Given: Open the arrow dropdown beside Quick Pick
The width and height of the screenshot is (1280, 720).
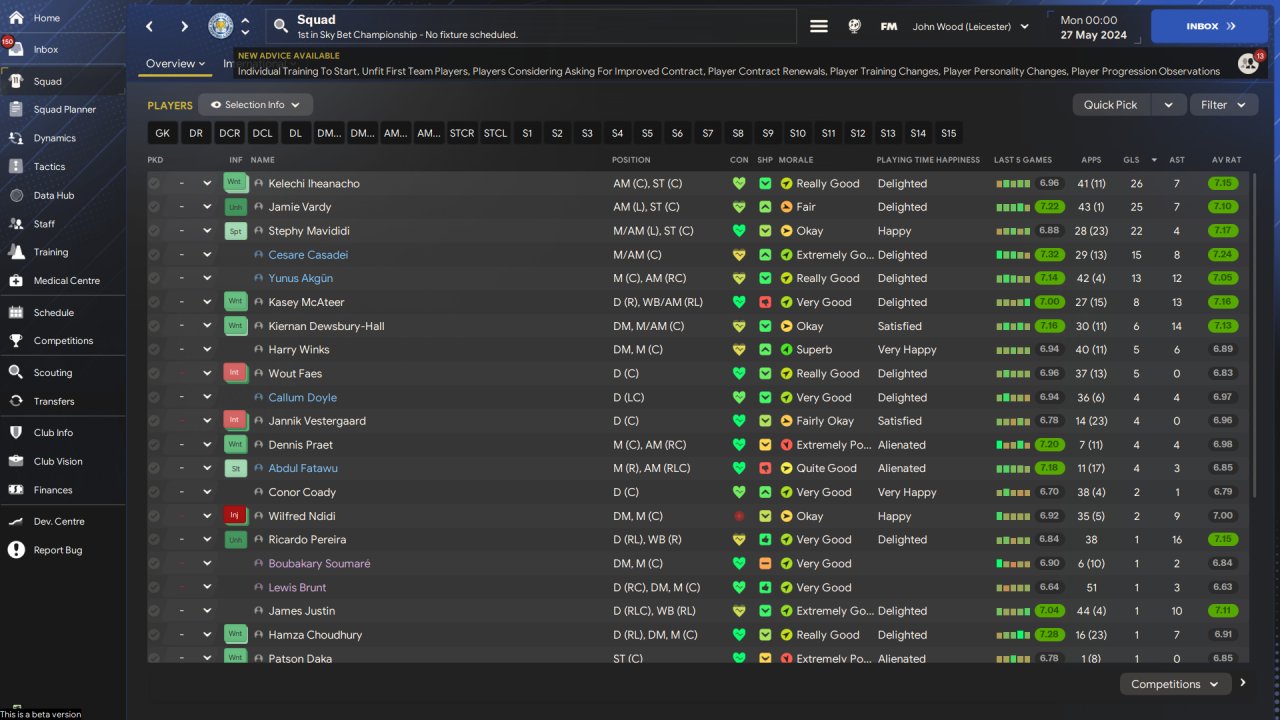Looking at the screenshot, I should (1168, 105).
